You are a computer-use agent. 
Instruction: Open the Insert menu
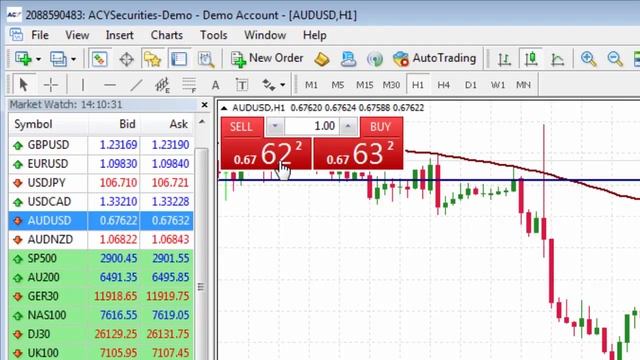(120, 36)
